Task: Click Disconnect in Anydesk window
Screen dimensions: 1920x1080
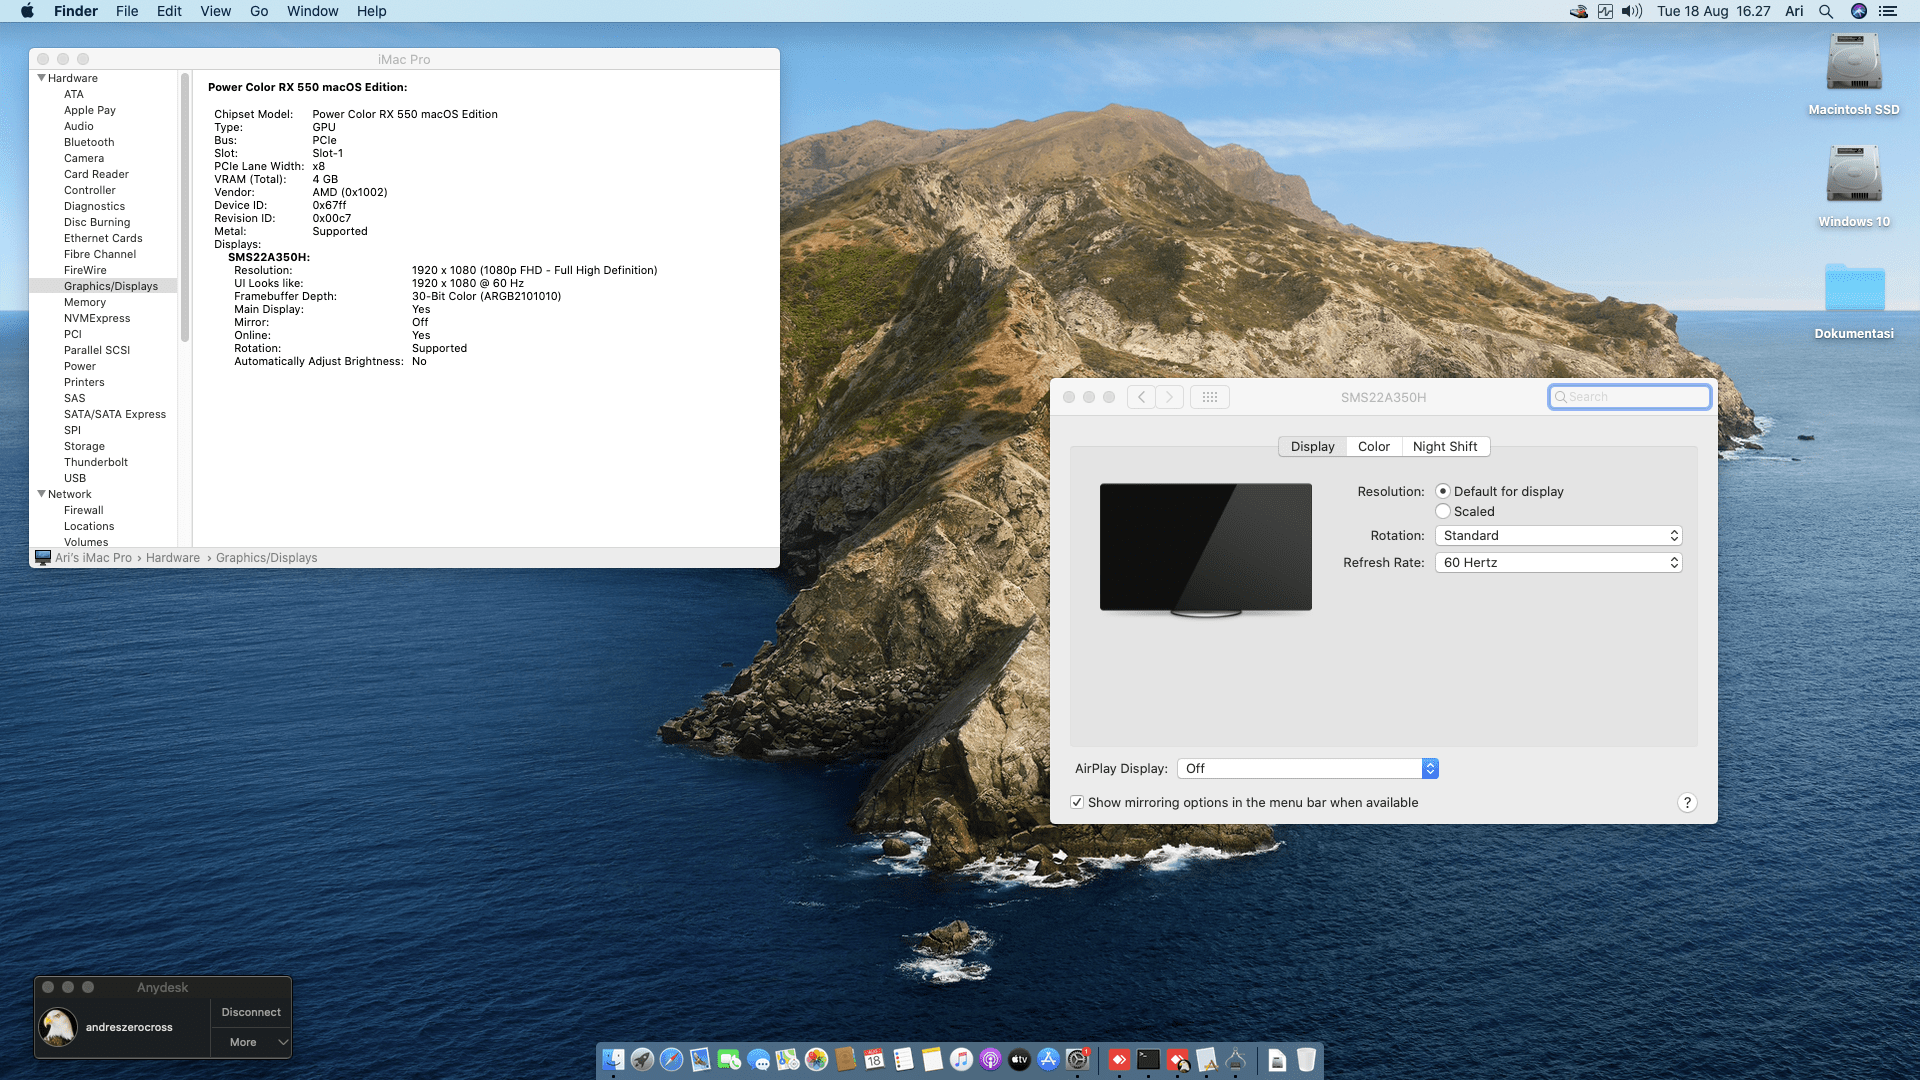Action: (251, 1012)
